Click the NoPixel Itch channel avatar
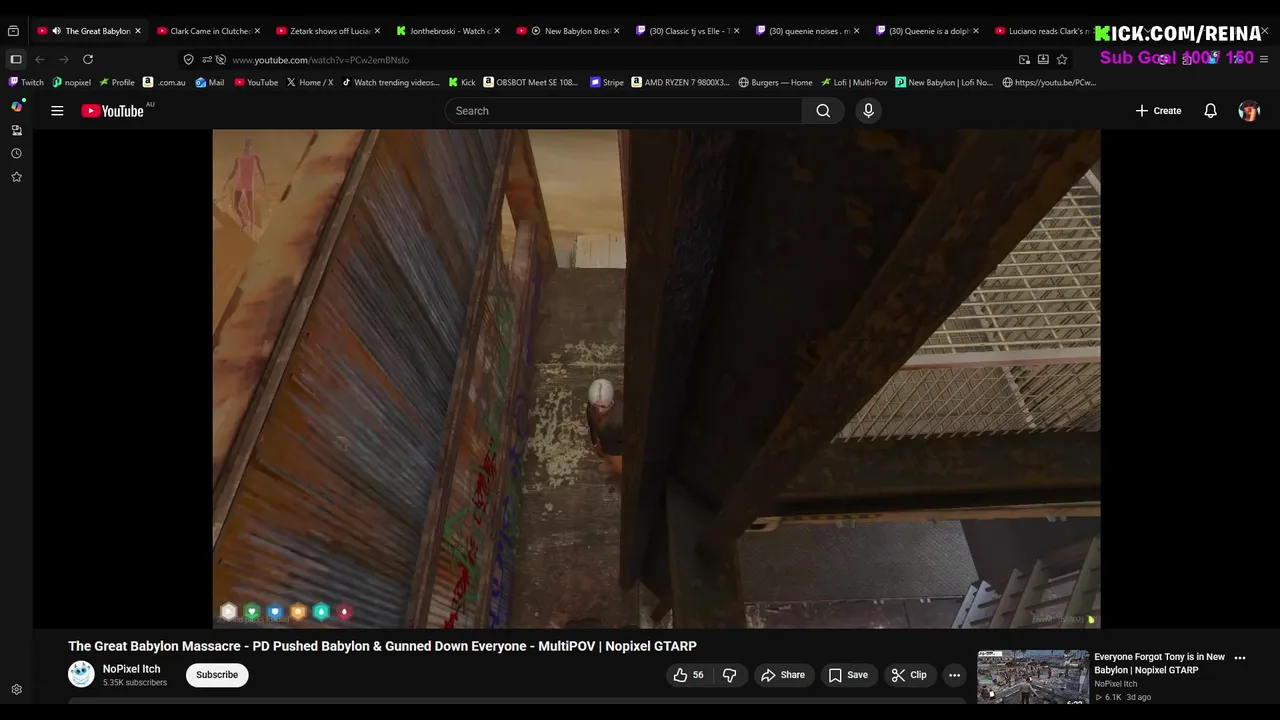This screenshot has height=720, width=1280. tap(81, 675)
